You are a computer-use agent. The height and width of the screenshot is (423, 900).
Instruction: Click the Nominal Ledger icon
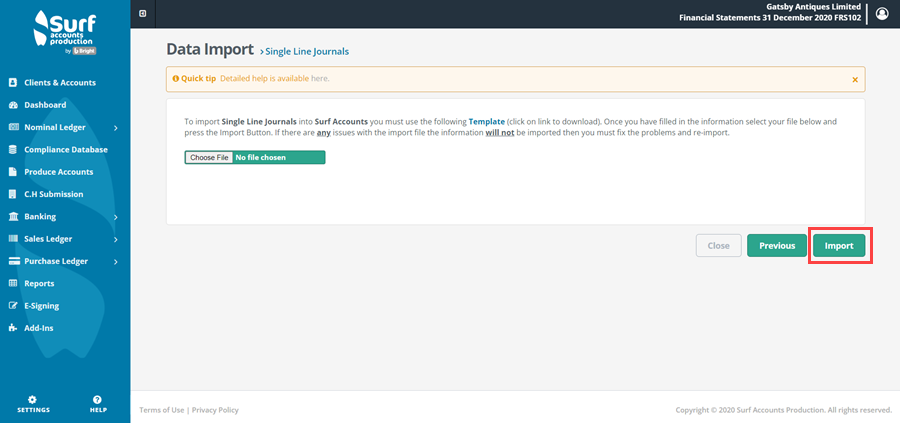click(13, 127)
